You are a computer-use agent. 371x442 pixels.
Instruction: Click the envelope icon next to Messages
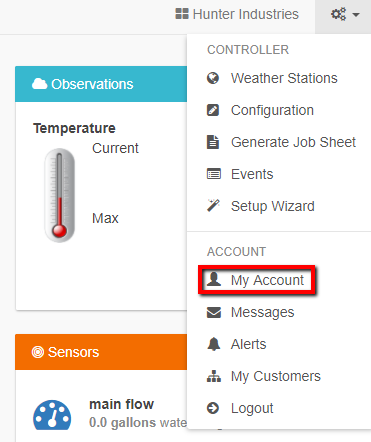tap(214, 312)
